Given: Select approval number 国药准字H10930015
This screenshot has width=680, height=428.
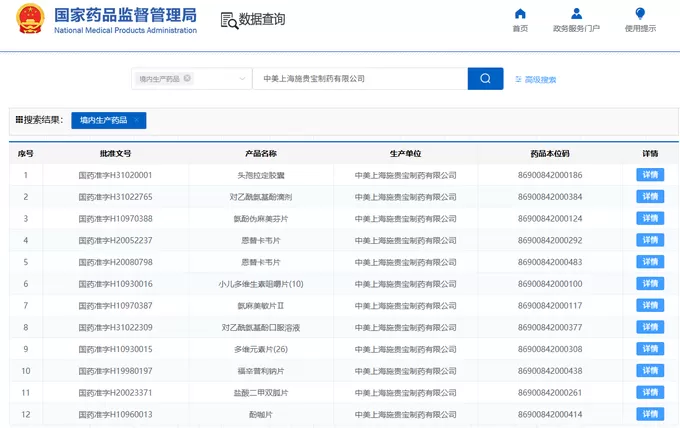Looking at the screenshot, I should pos(115,349).
